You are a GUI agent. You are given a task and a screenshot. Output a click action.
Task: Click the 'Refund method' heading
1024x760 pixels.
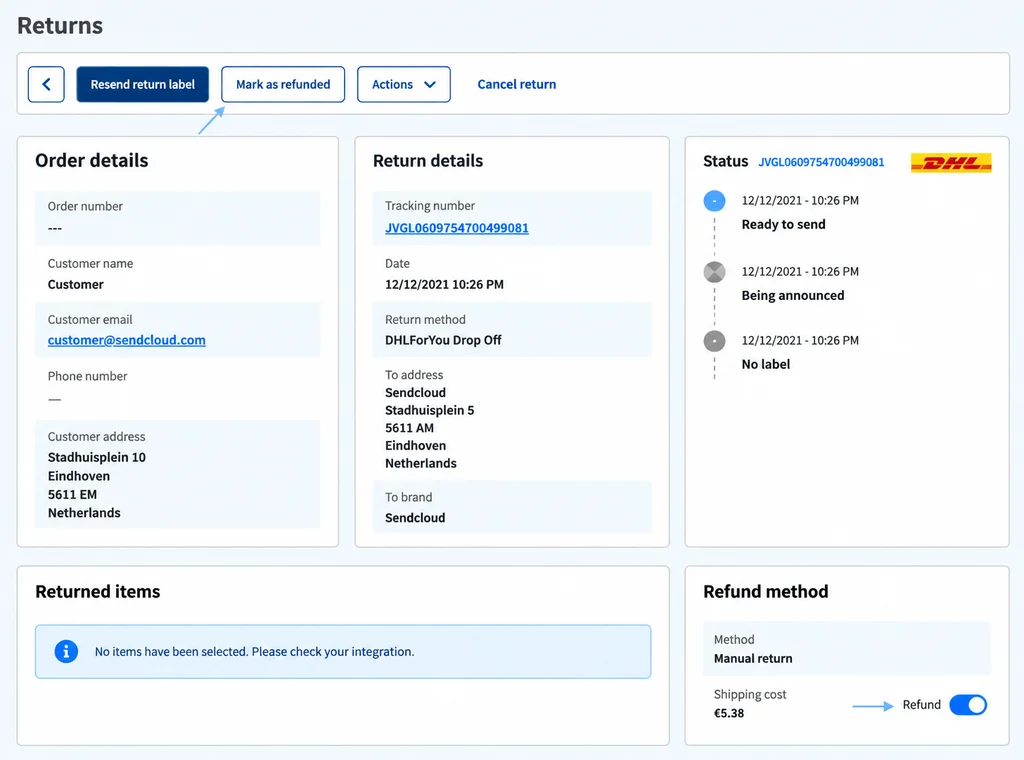coord(765,592)
